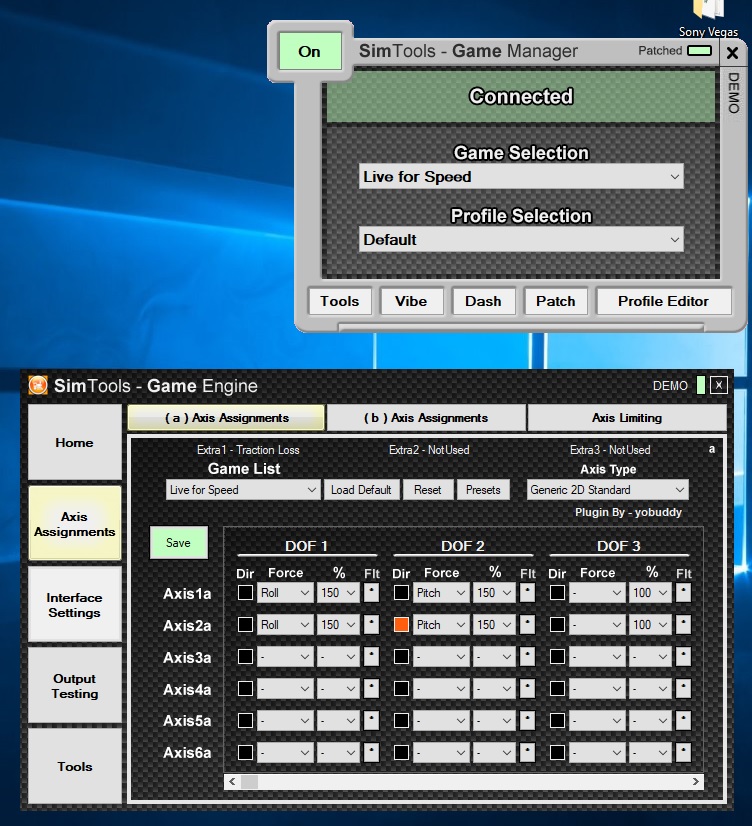The image size is (752, 826).
Task: Open Axis Assignments sidebar section
Action: click(x=74, y=524)
